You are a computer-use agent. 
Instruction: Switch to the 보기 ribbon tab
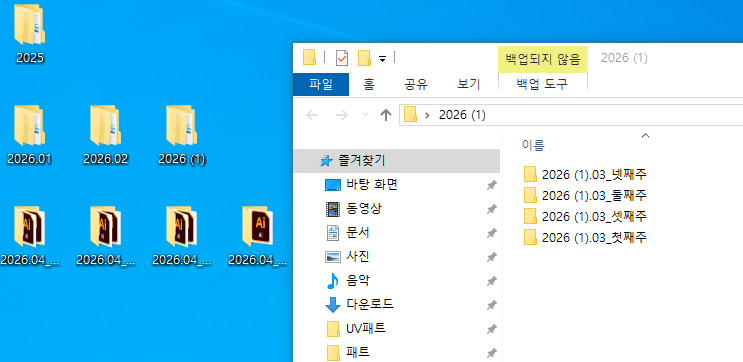(469, 84)
